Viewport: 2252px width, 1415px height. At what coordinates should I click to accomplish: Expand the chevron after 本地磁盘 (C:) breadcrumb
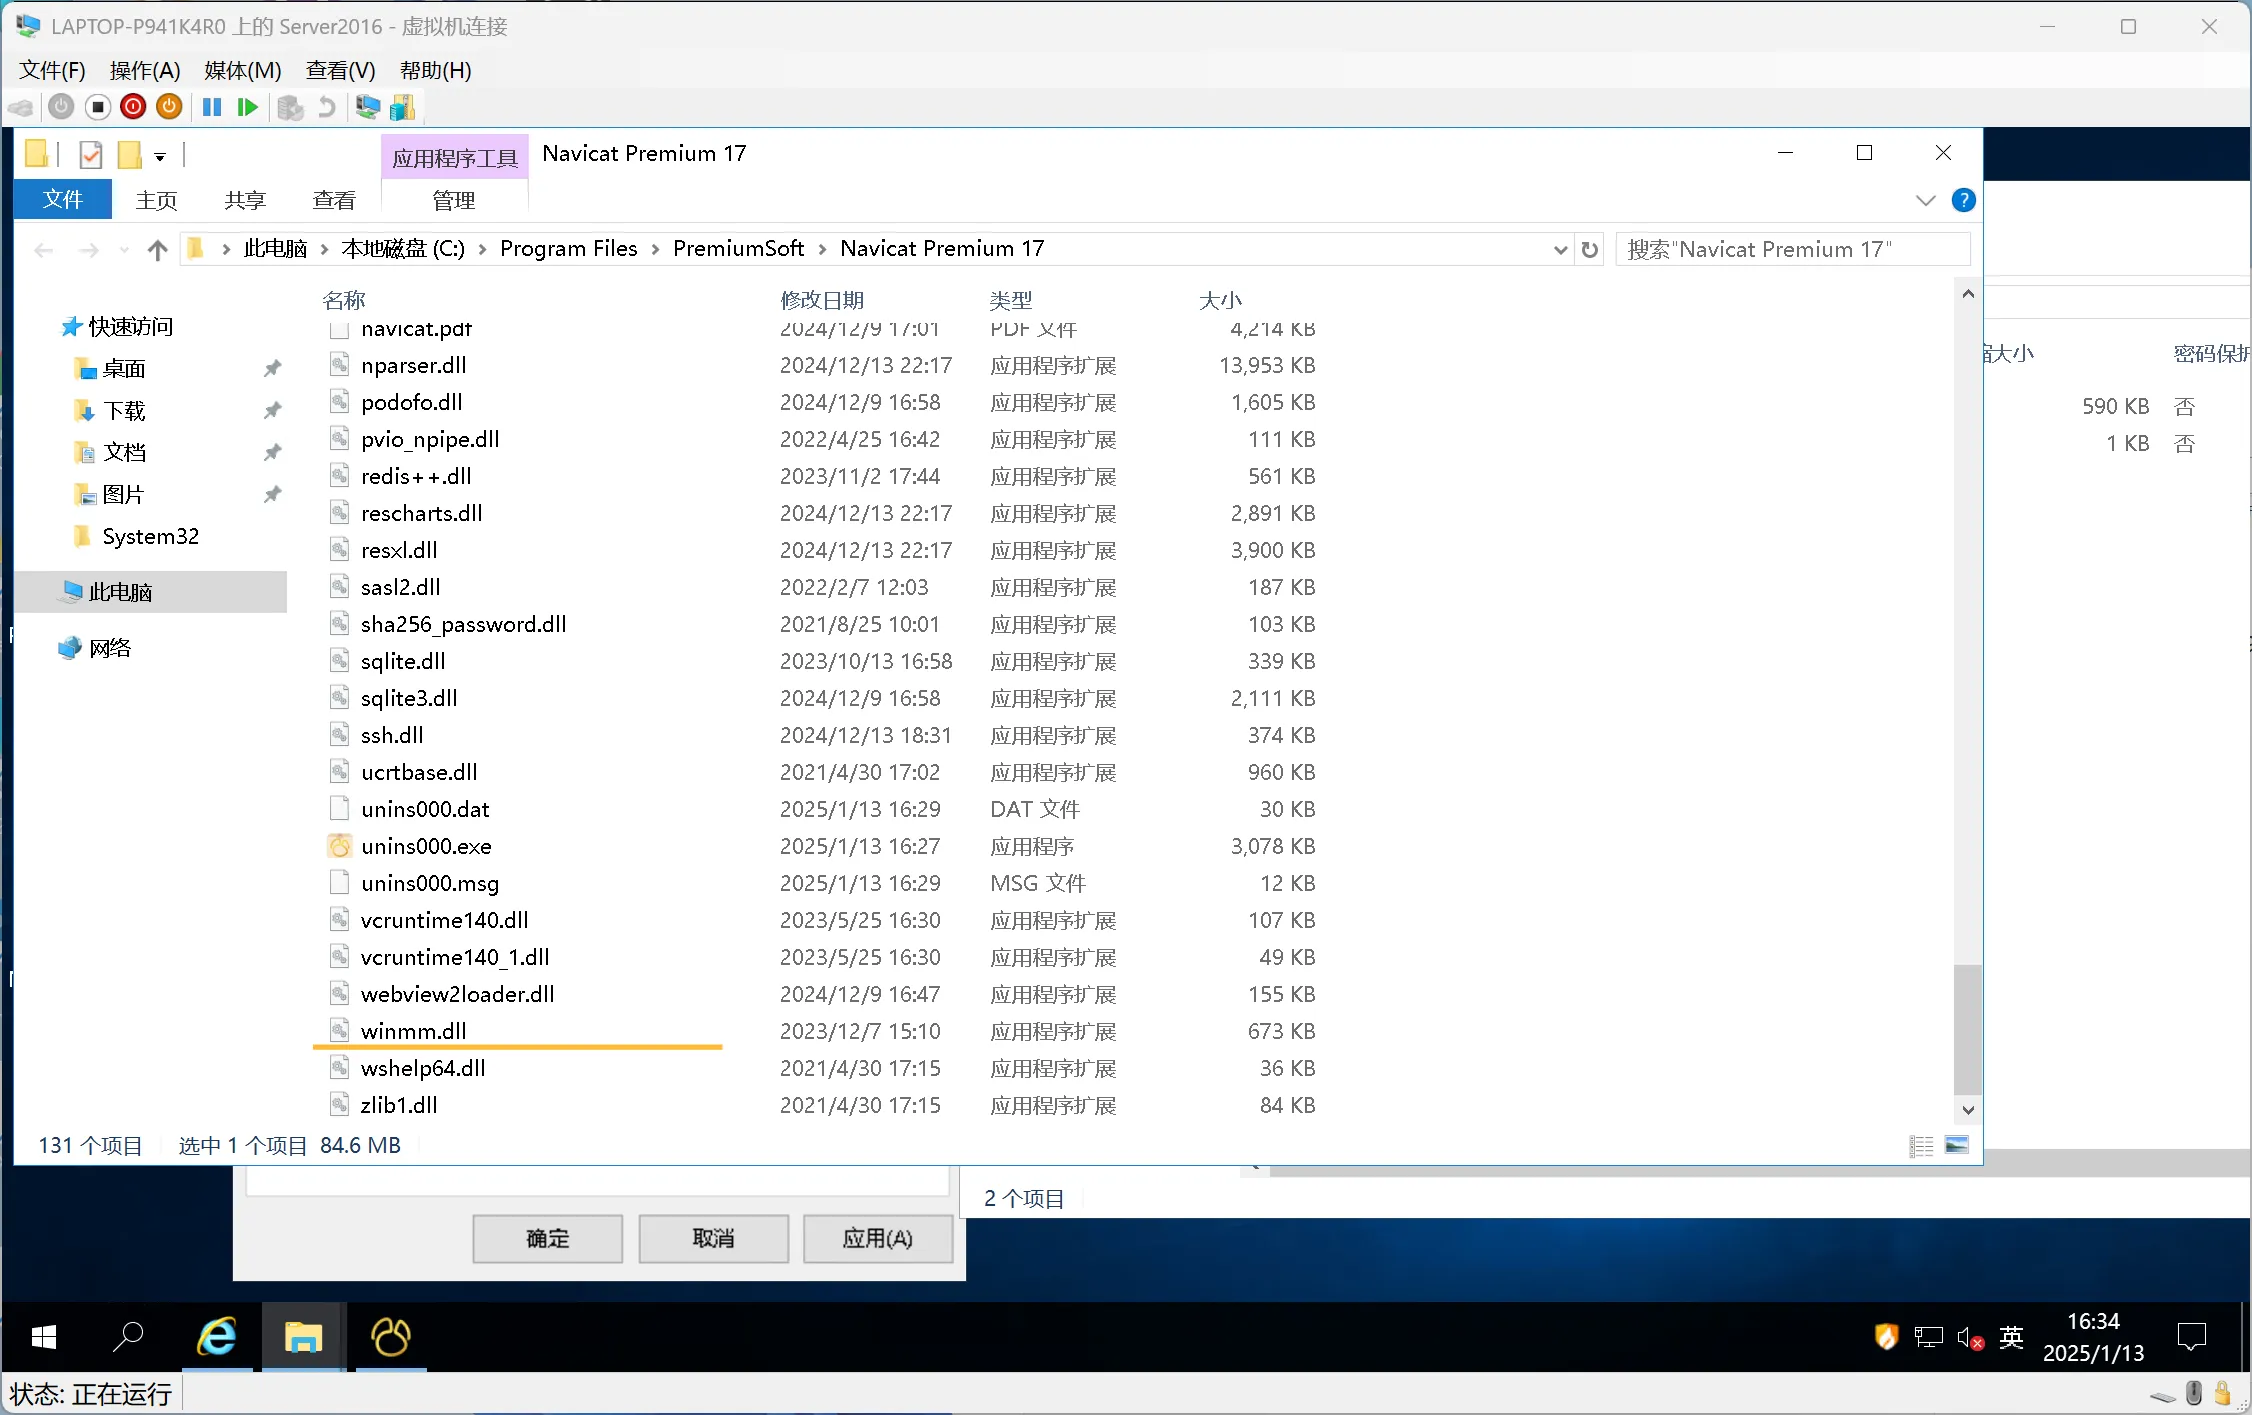[482, 249]
